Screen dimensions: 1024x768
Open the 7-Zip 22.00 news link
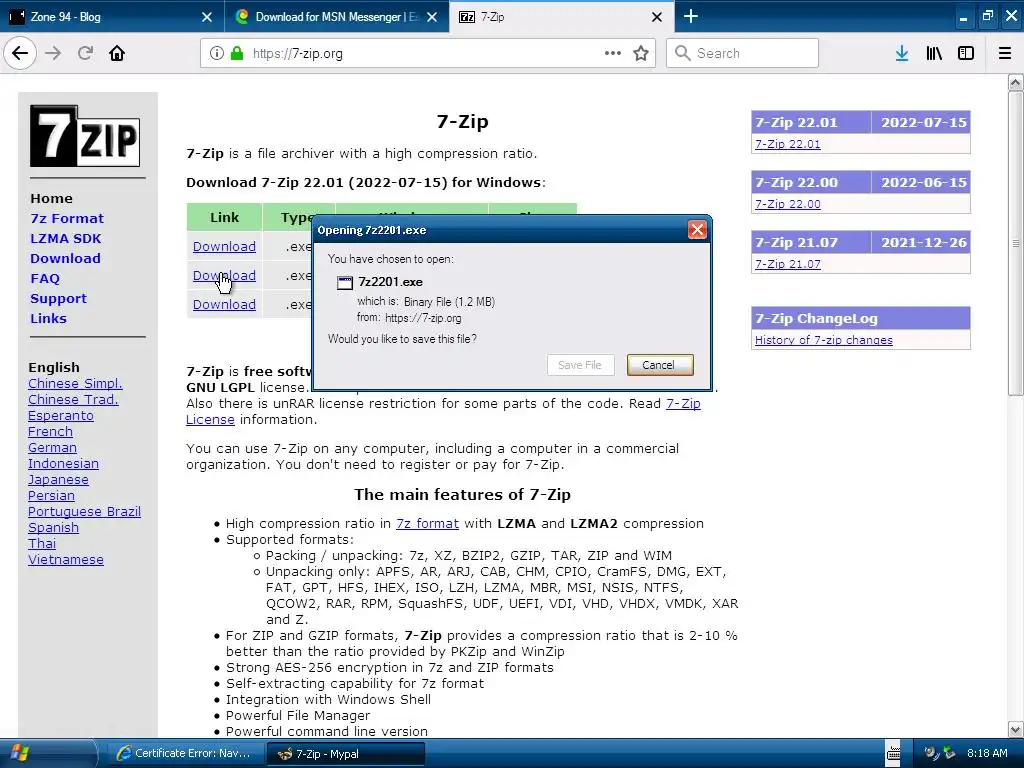tap(788, 204)
